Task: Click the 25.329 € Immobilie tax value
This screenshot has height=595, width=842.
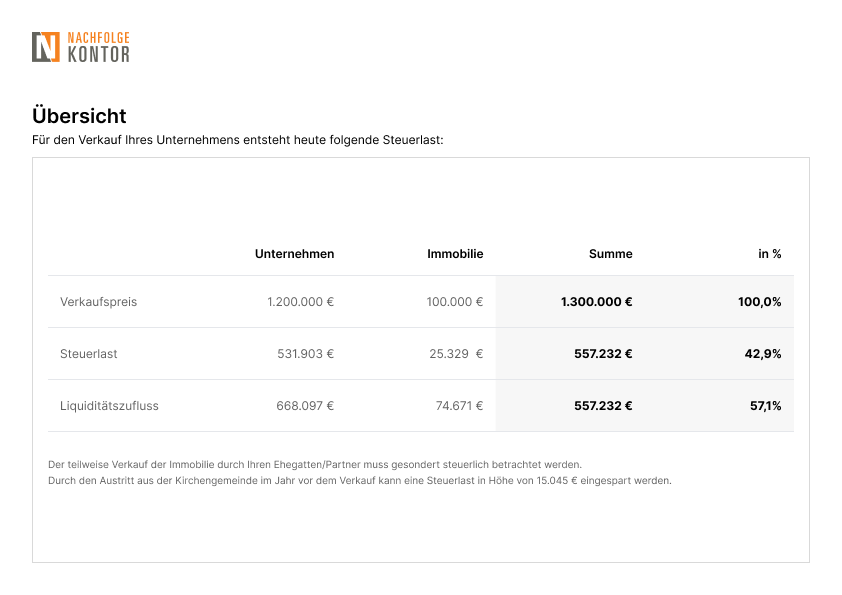Action: pyautogui.click(x=456, y=354)
